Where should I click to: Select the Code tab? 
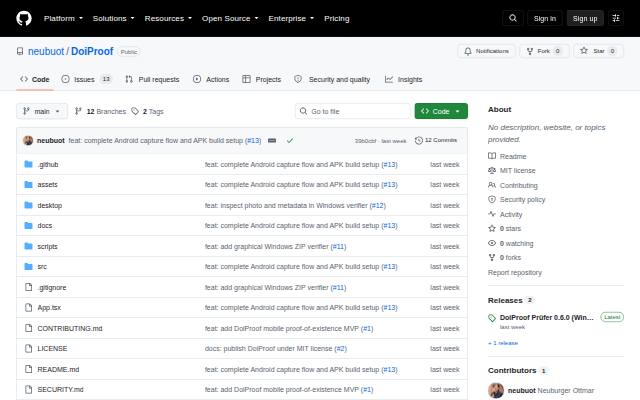[35, 79]
